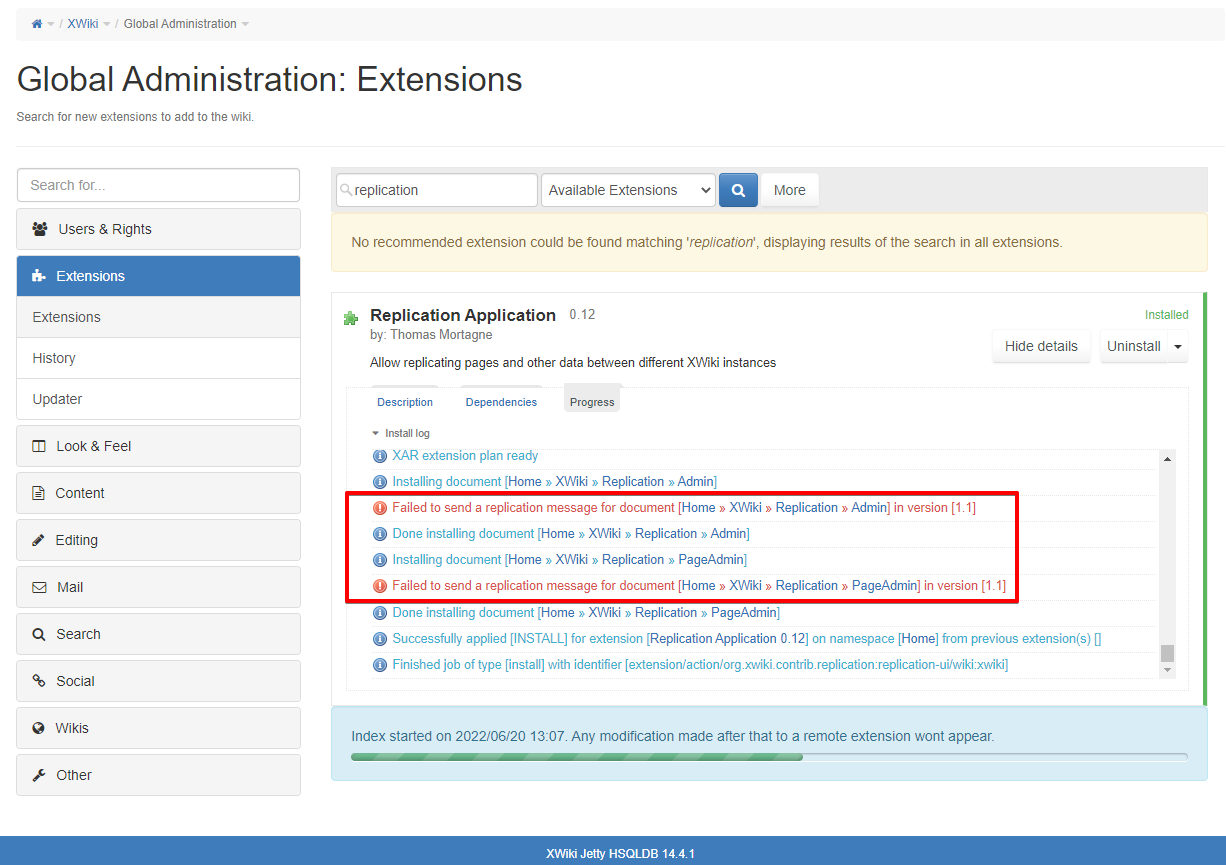Open the Users & Rights section
This screenshot has width=1226, height=865.
[x=158, y=229]
